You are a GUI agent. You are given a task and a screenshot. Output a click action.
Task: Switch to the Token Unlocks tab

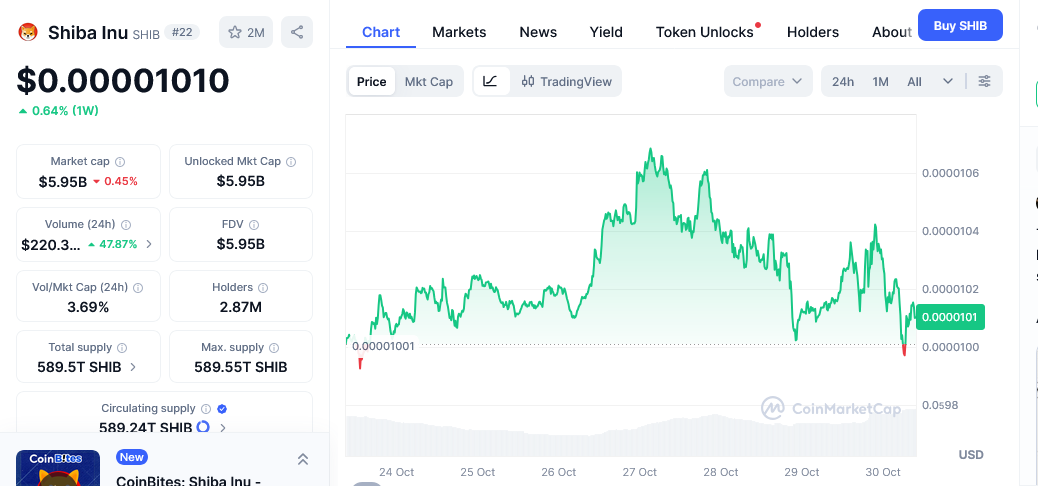pyautogui.click(x=705, y=32)
